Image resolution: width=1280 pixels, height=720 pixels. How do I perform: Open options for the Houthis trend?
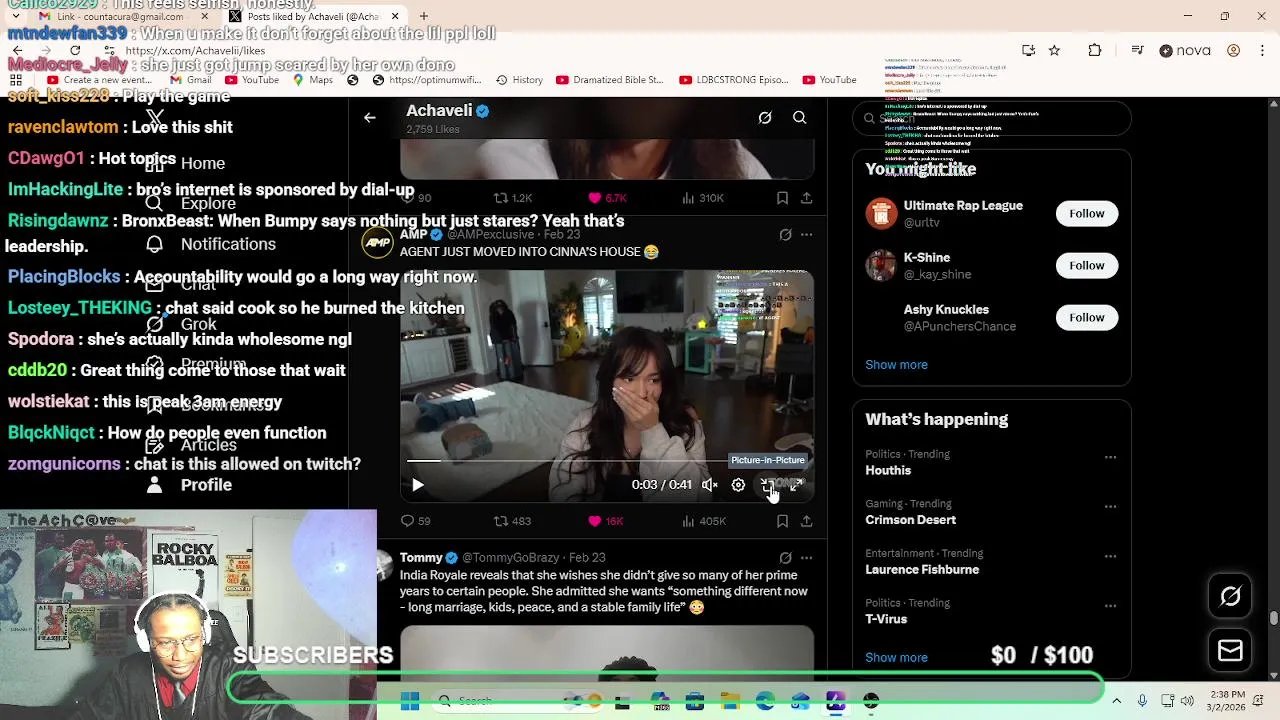(x=1110, y=457)
